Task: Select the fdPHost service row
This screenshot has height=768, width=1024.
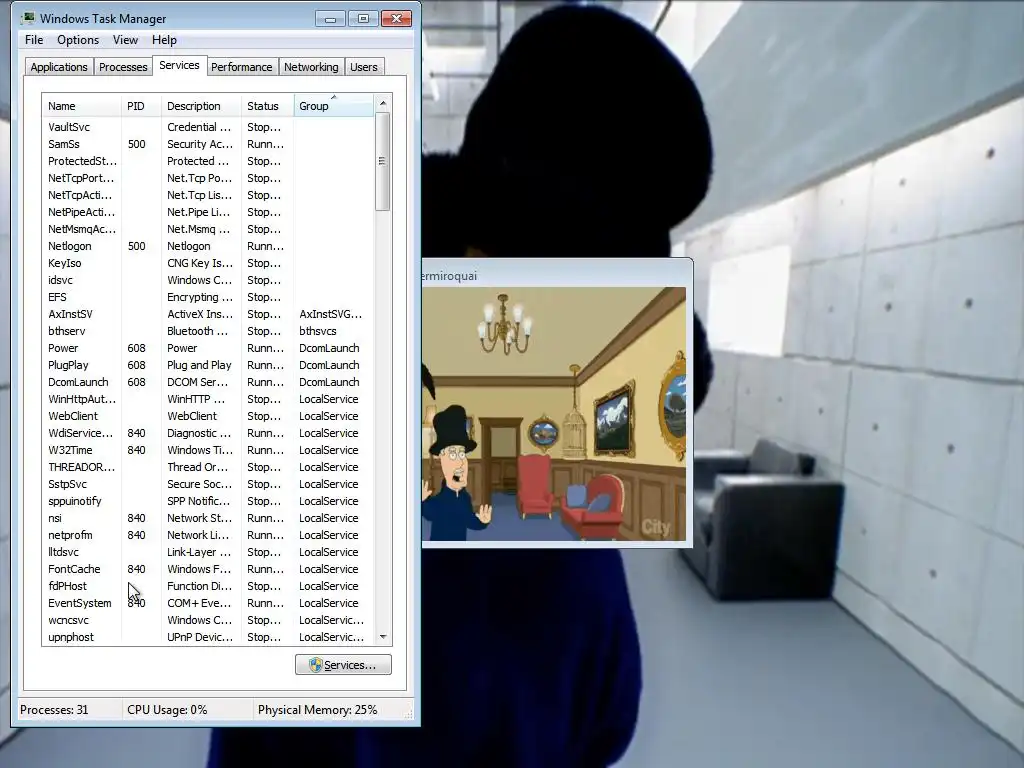Action: pos(208,585)
